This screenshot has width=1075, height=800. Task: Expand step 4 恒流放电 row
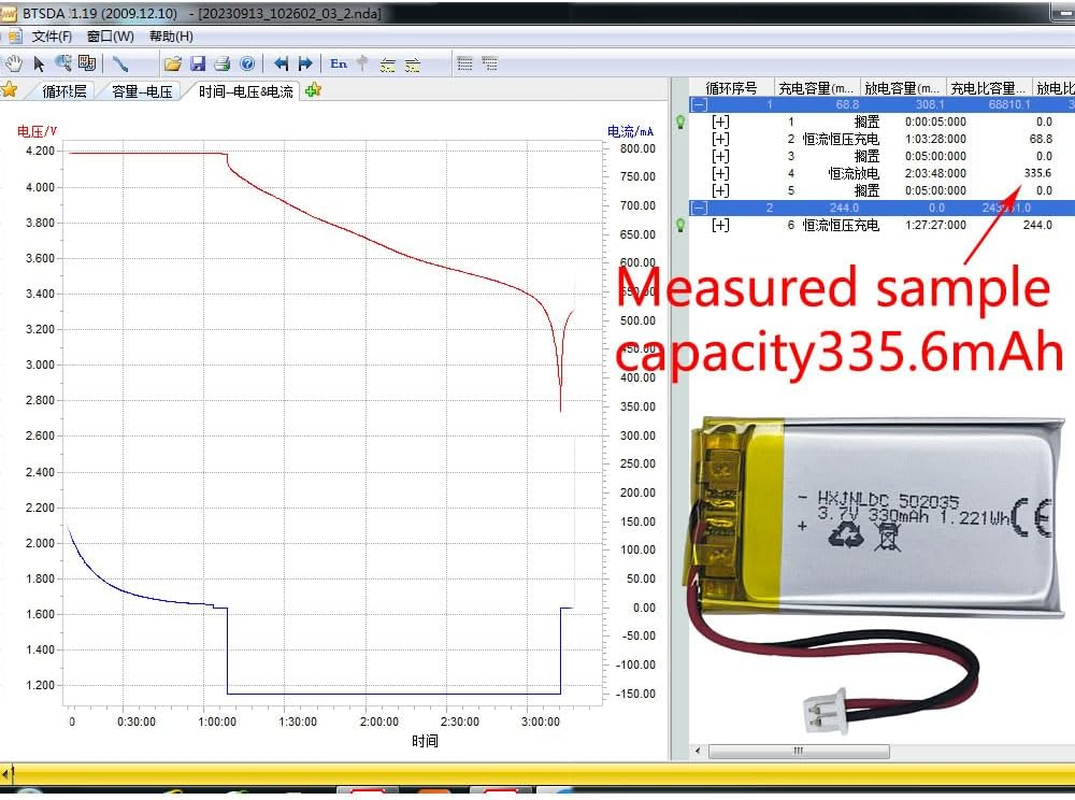coord(720,173)
